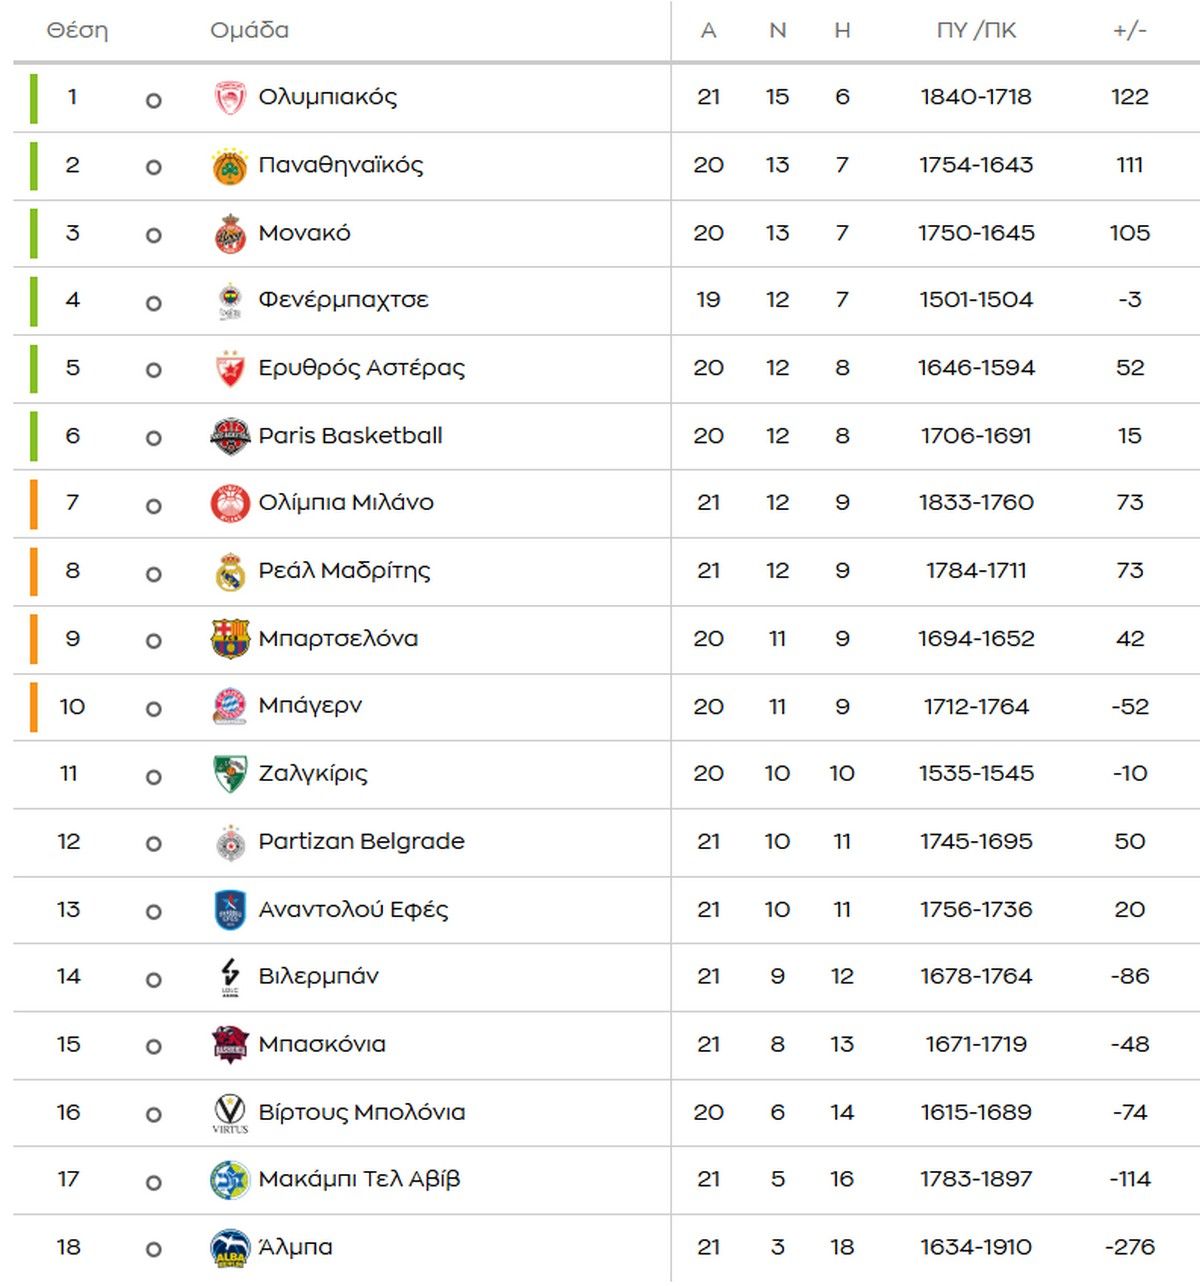This screenshot has height=1286, width=1200.
Task: Click the orange bar beside position 7
Action: (x=34, y=503)
